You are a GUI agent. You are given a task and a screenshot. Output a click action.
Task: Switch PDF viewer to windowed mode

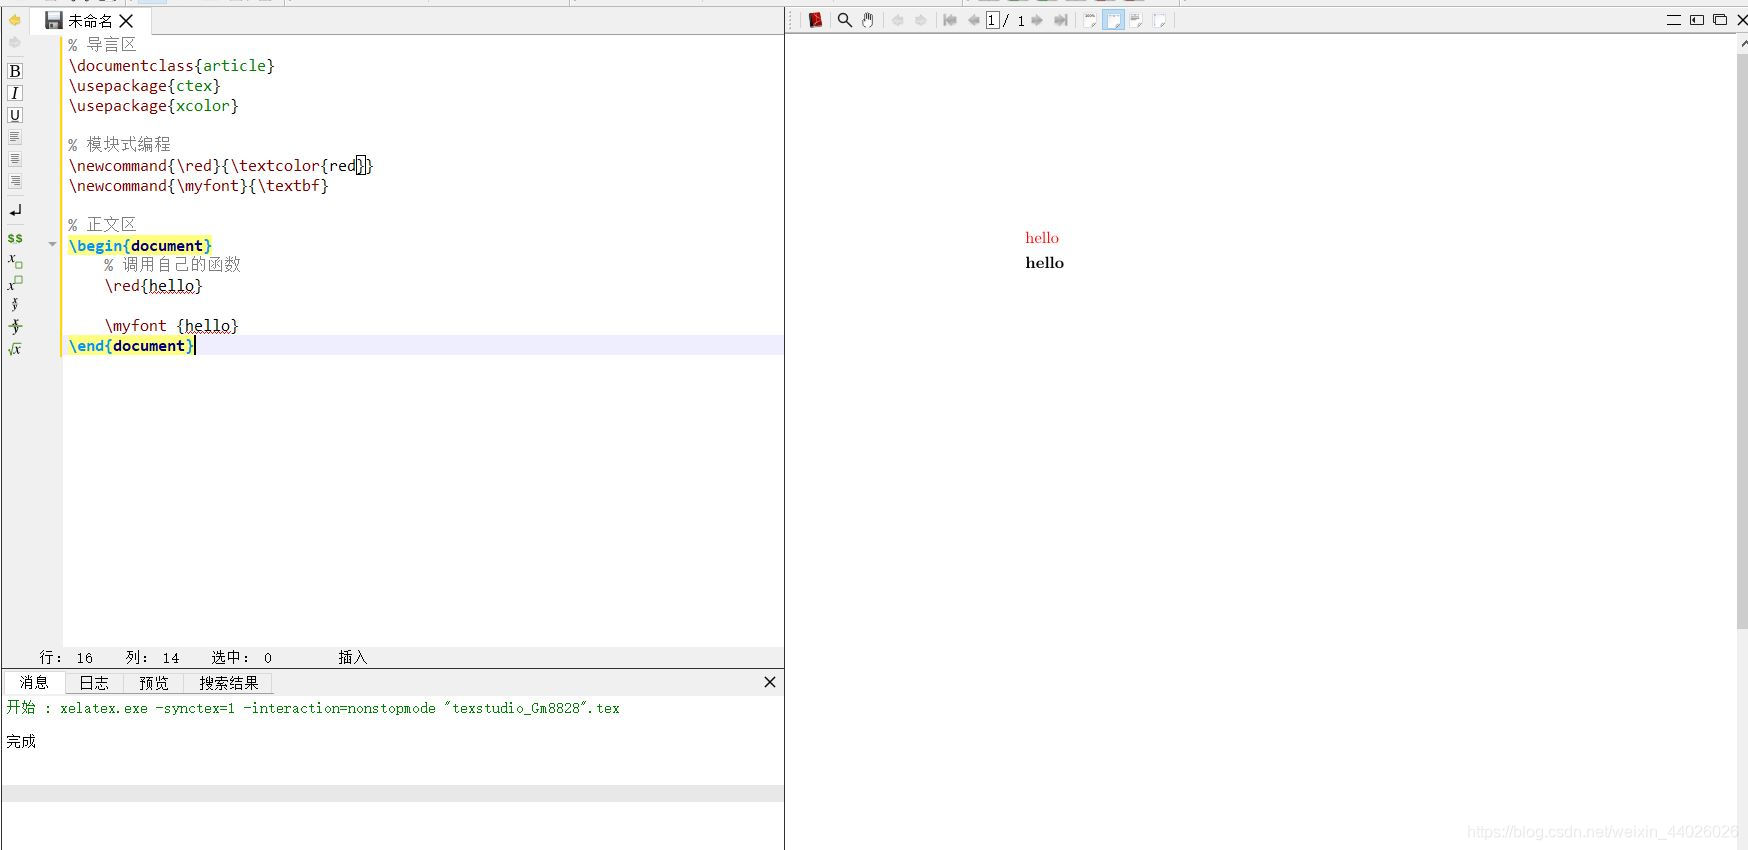(1720, 20)
